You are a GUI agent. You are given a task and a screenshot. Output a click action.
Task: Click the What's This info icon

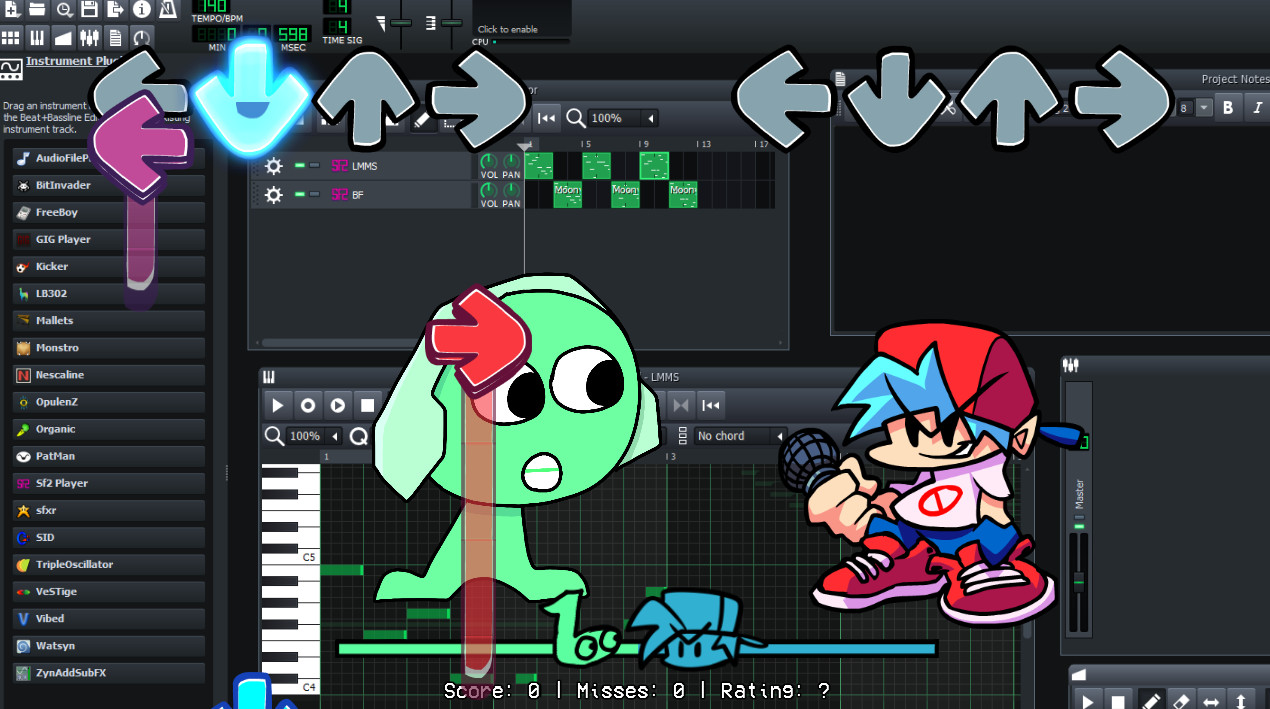tap(141, 9)
